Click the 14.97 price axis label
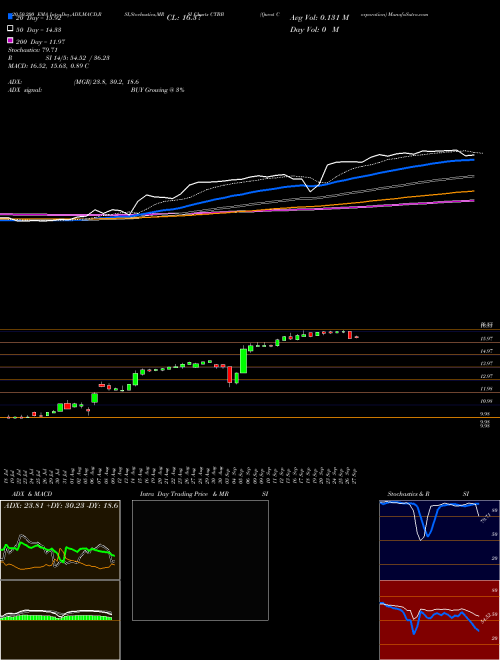Image resolution: width=500 pixels, height=660 pixels. 486,351
